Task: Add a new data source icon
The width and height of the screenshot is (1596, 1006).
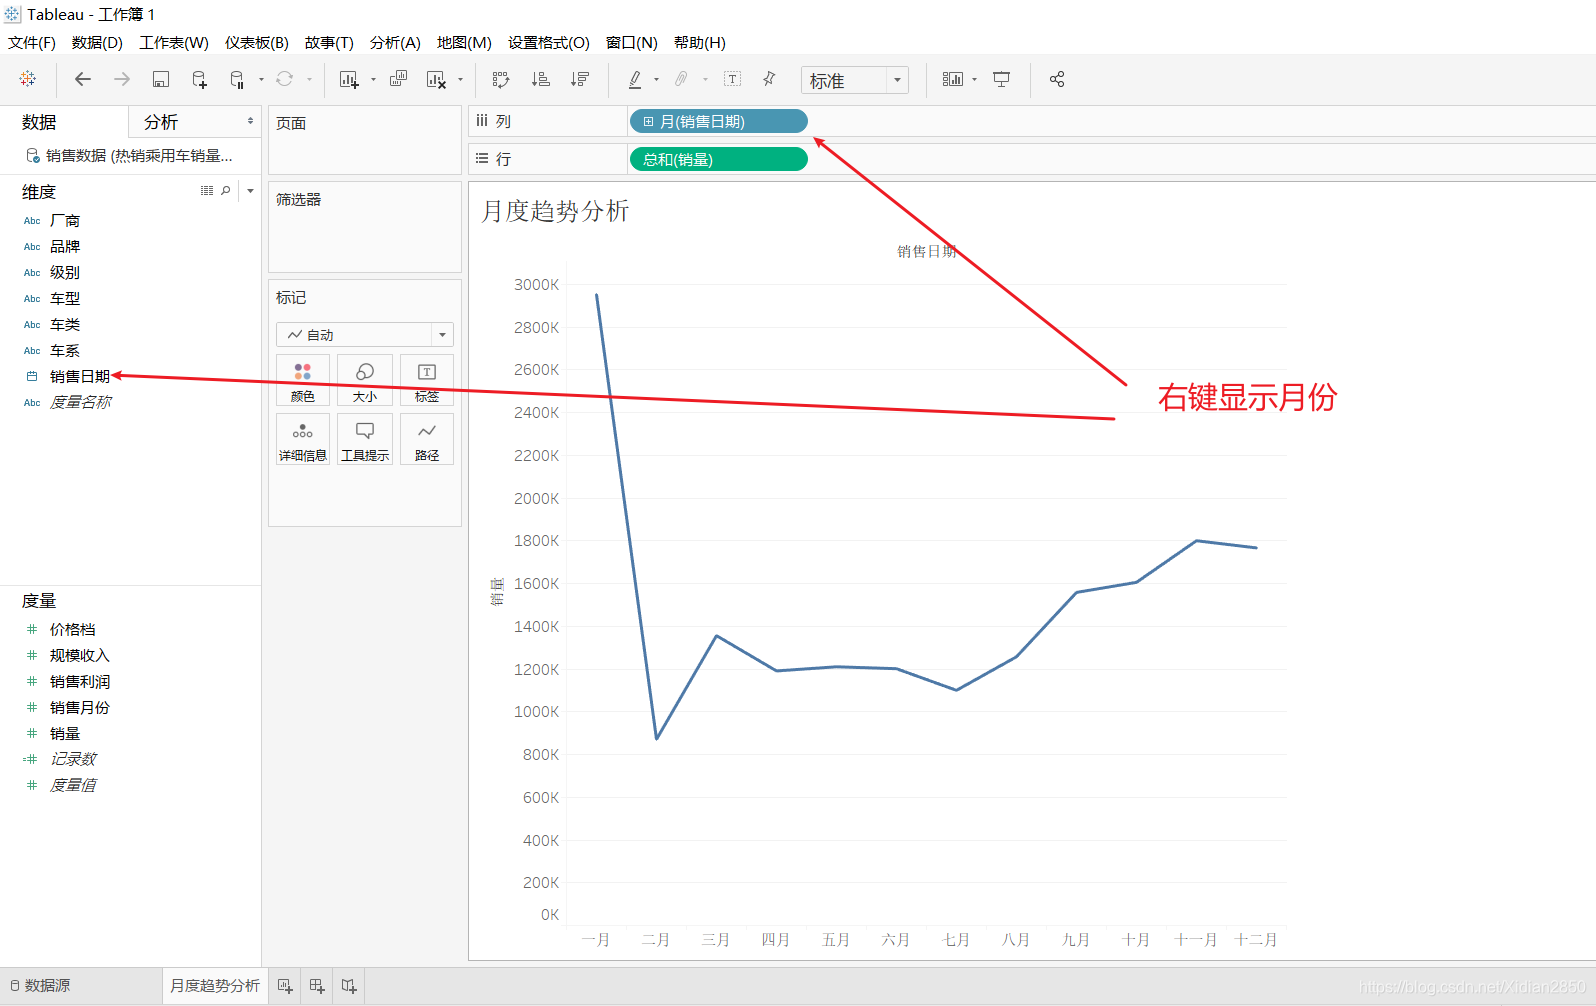Action: tap(199, 79)
